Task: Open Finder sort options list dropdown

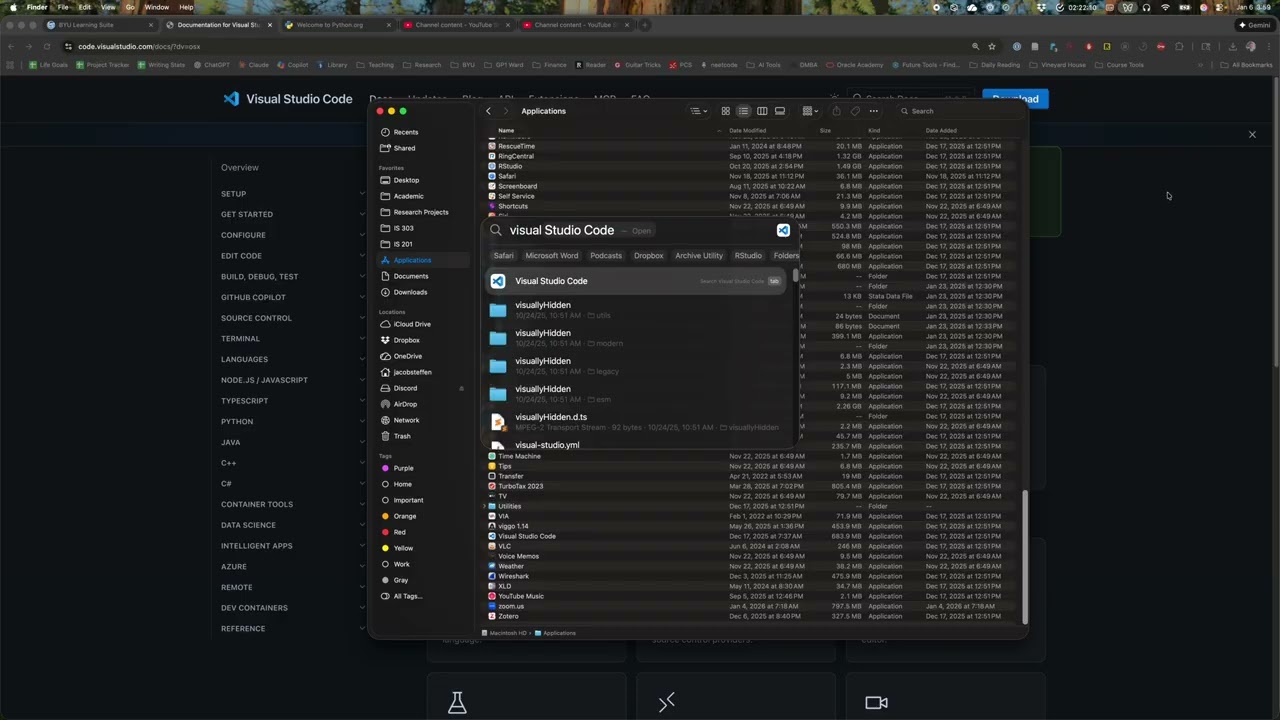Action: [697, 111]
